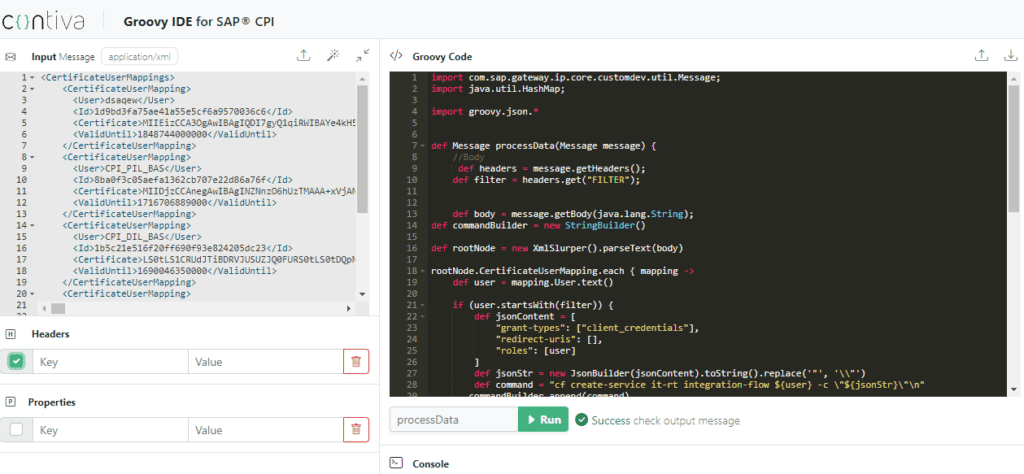Uncheck the header row checkbox

(x=17, y=361)
